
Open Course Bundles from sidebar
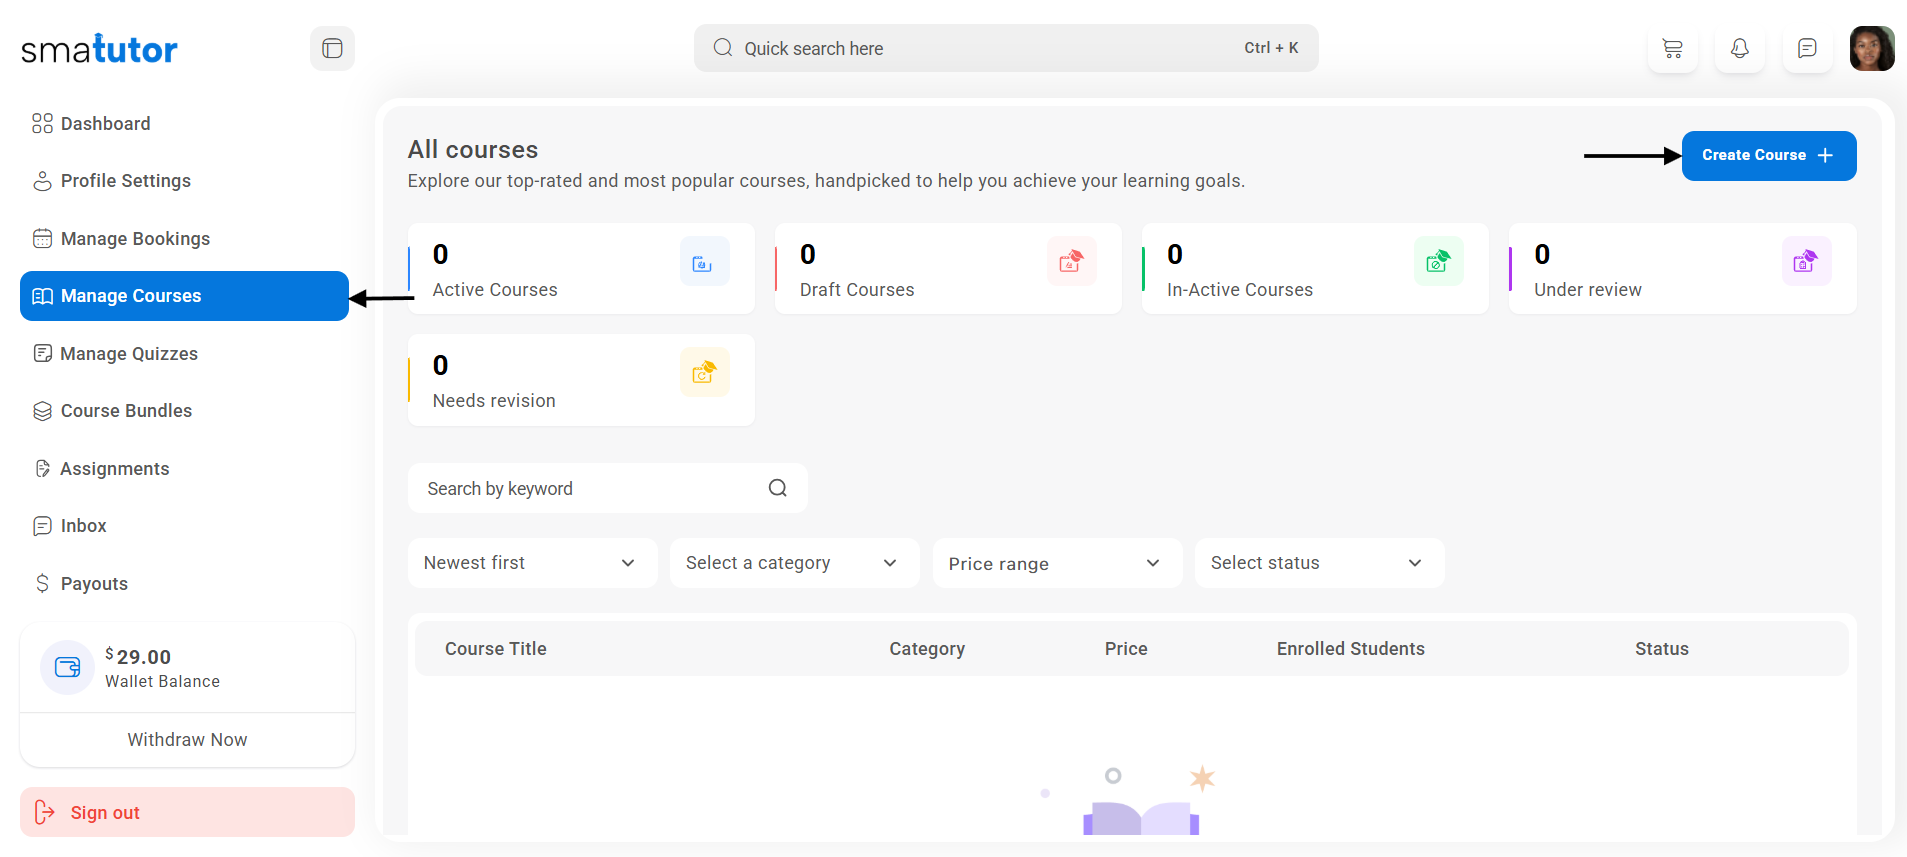coord(126,411)
